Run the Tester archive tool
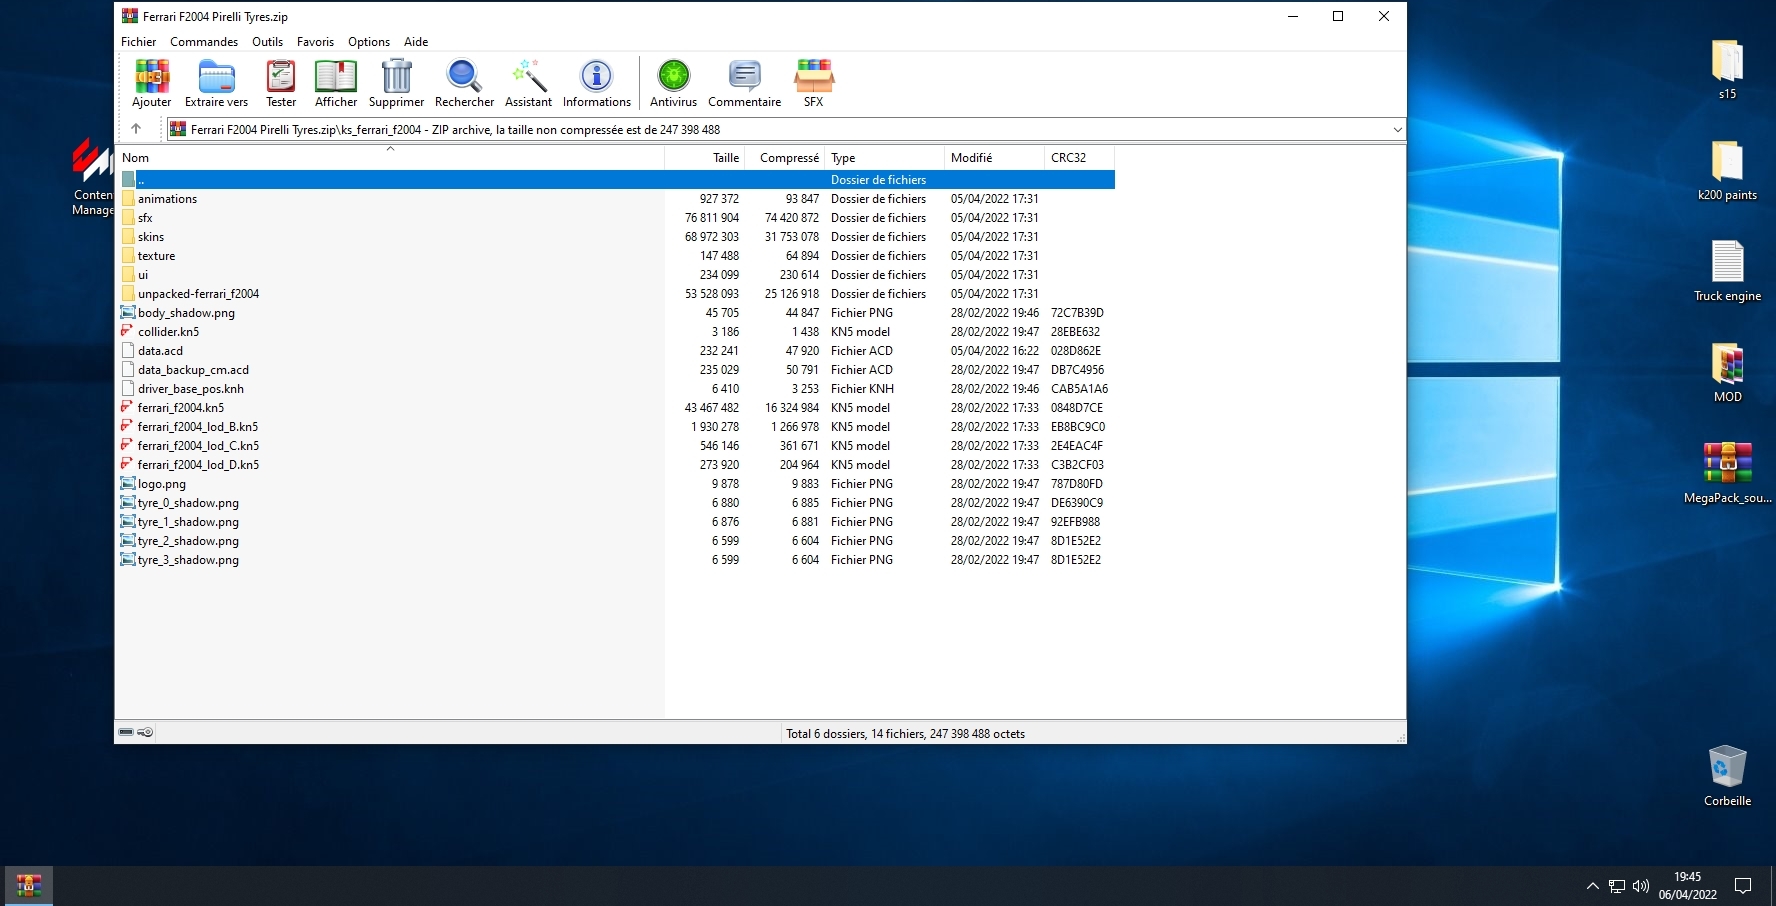The image size is (1776, 906). [281, 83]
